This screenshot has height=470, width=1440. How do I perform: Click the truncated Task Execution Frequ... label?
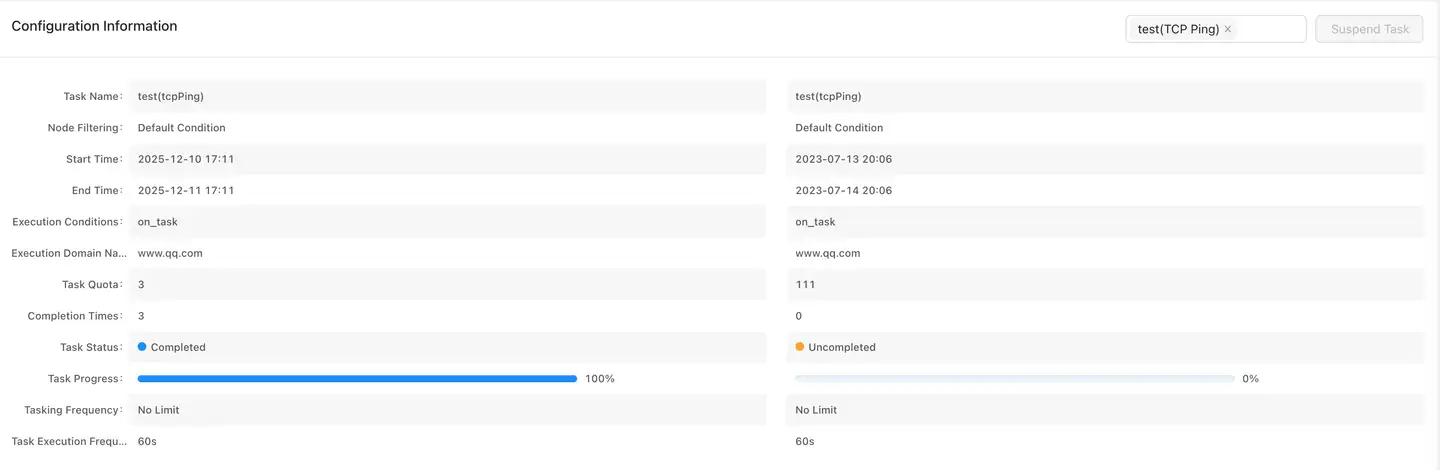66,441
